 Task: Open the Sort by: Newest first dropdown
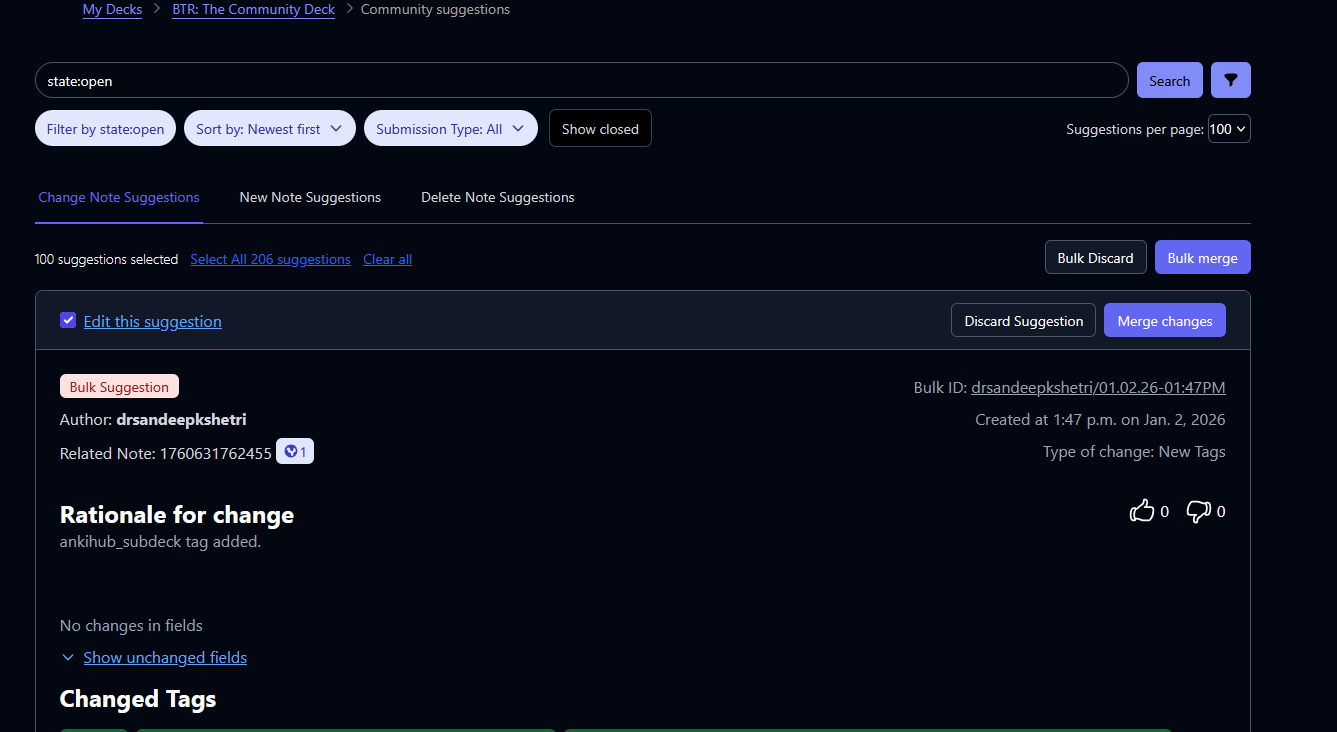[269, 129]
